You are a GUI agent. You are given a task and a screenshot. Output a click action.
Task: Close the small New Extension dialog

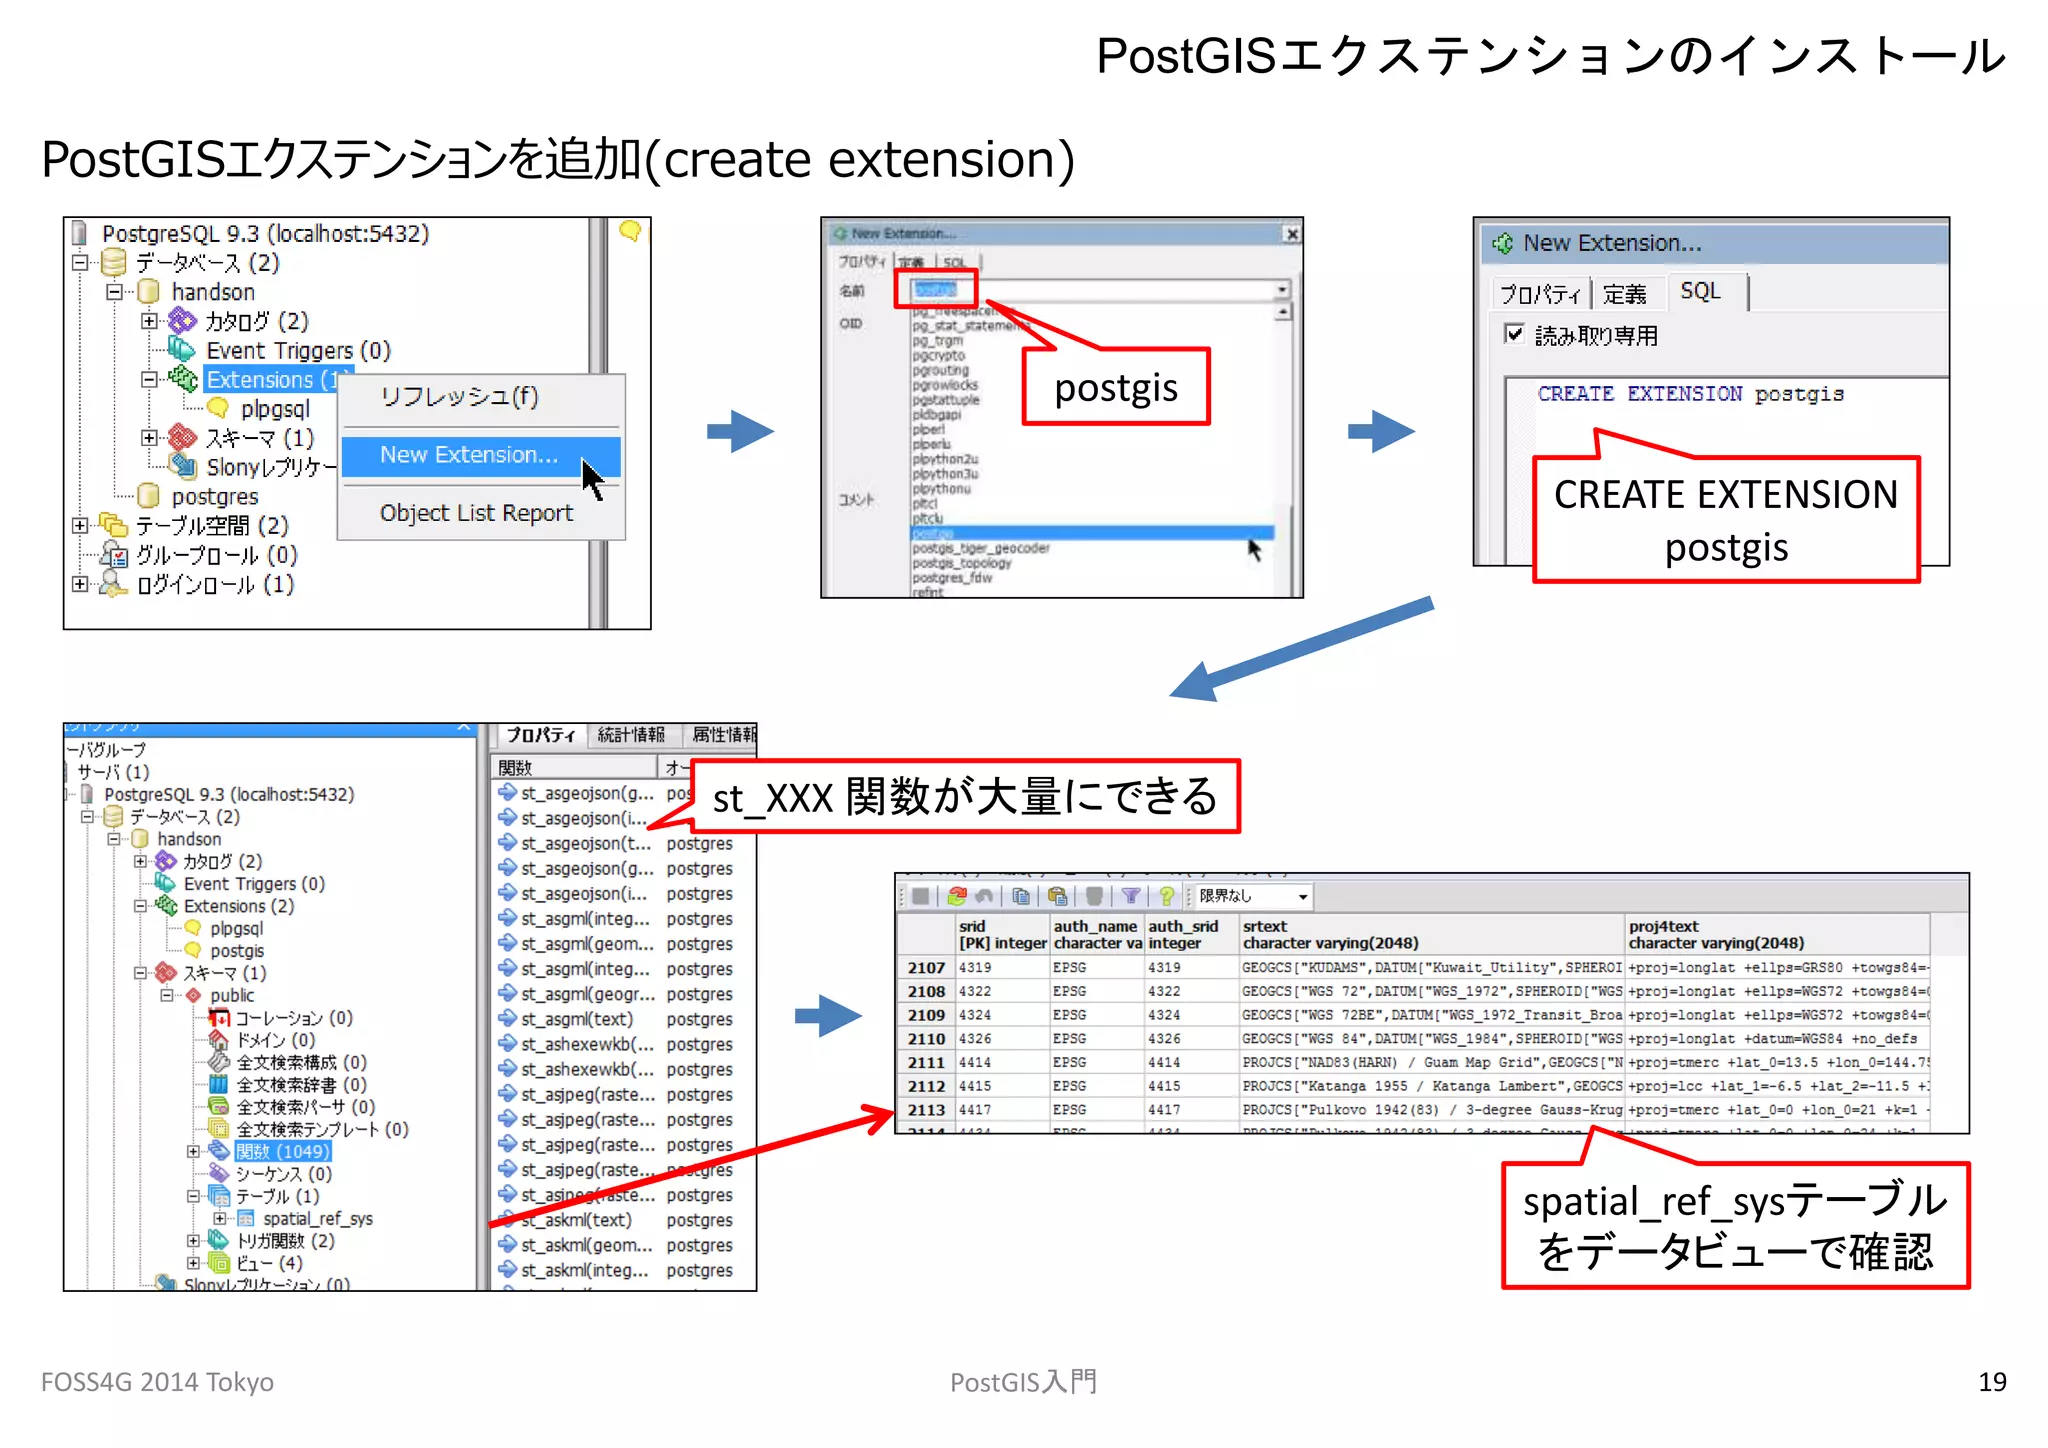[x=1292, y=233]
